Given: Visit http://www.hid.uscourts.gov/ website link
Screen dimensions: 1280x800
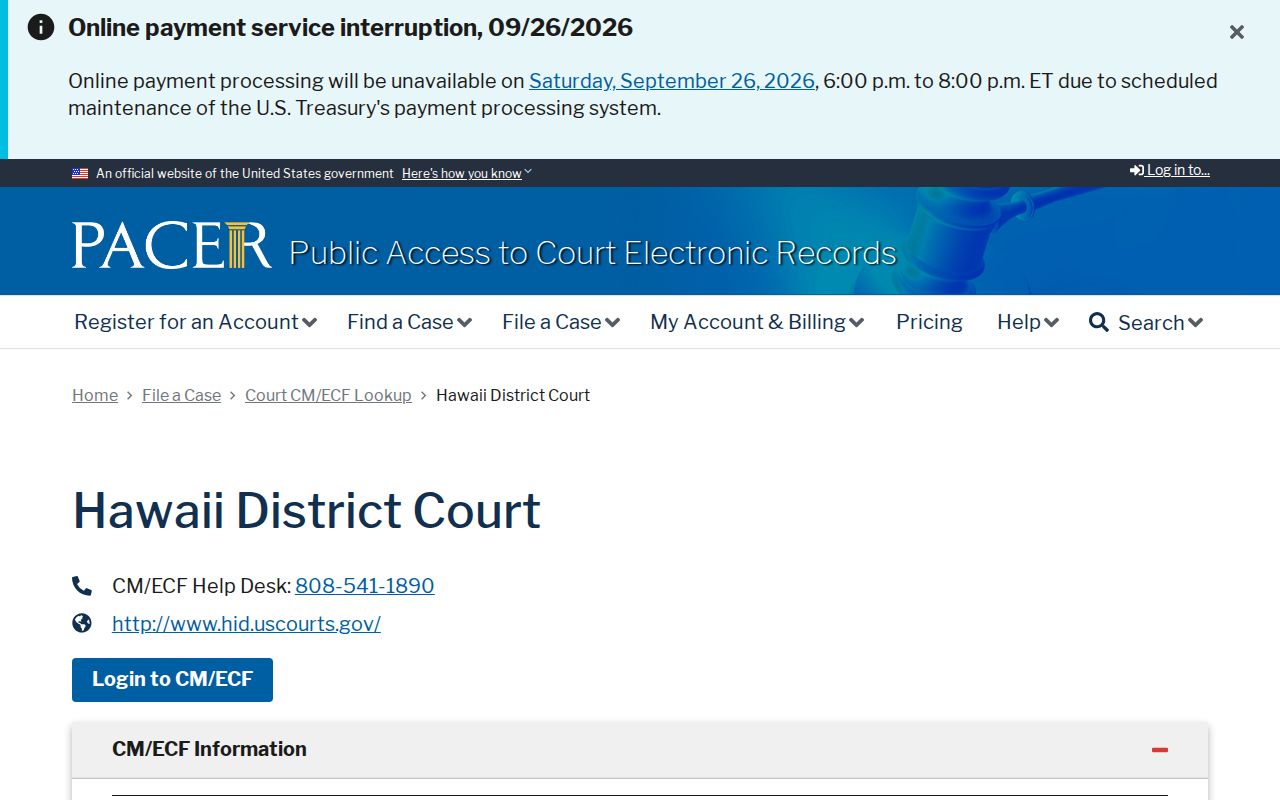Looking at the screenshot, I should tap(246, 624).
